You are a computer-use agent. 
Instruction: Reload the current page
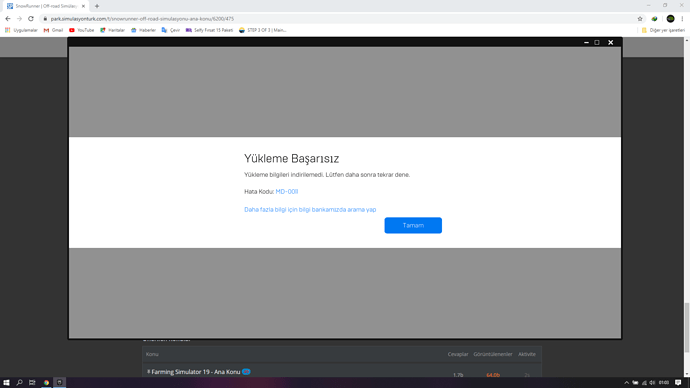(x=31, y=18)
